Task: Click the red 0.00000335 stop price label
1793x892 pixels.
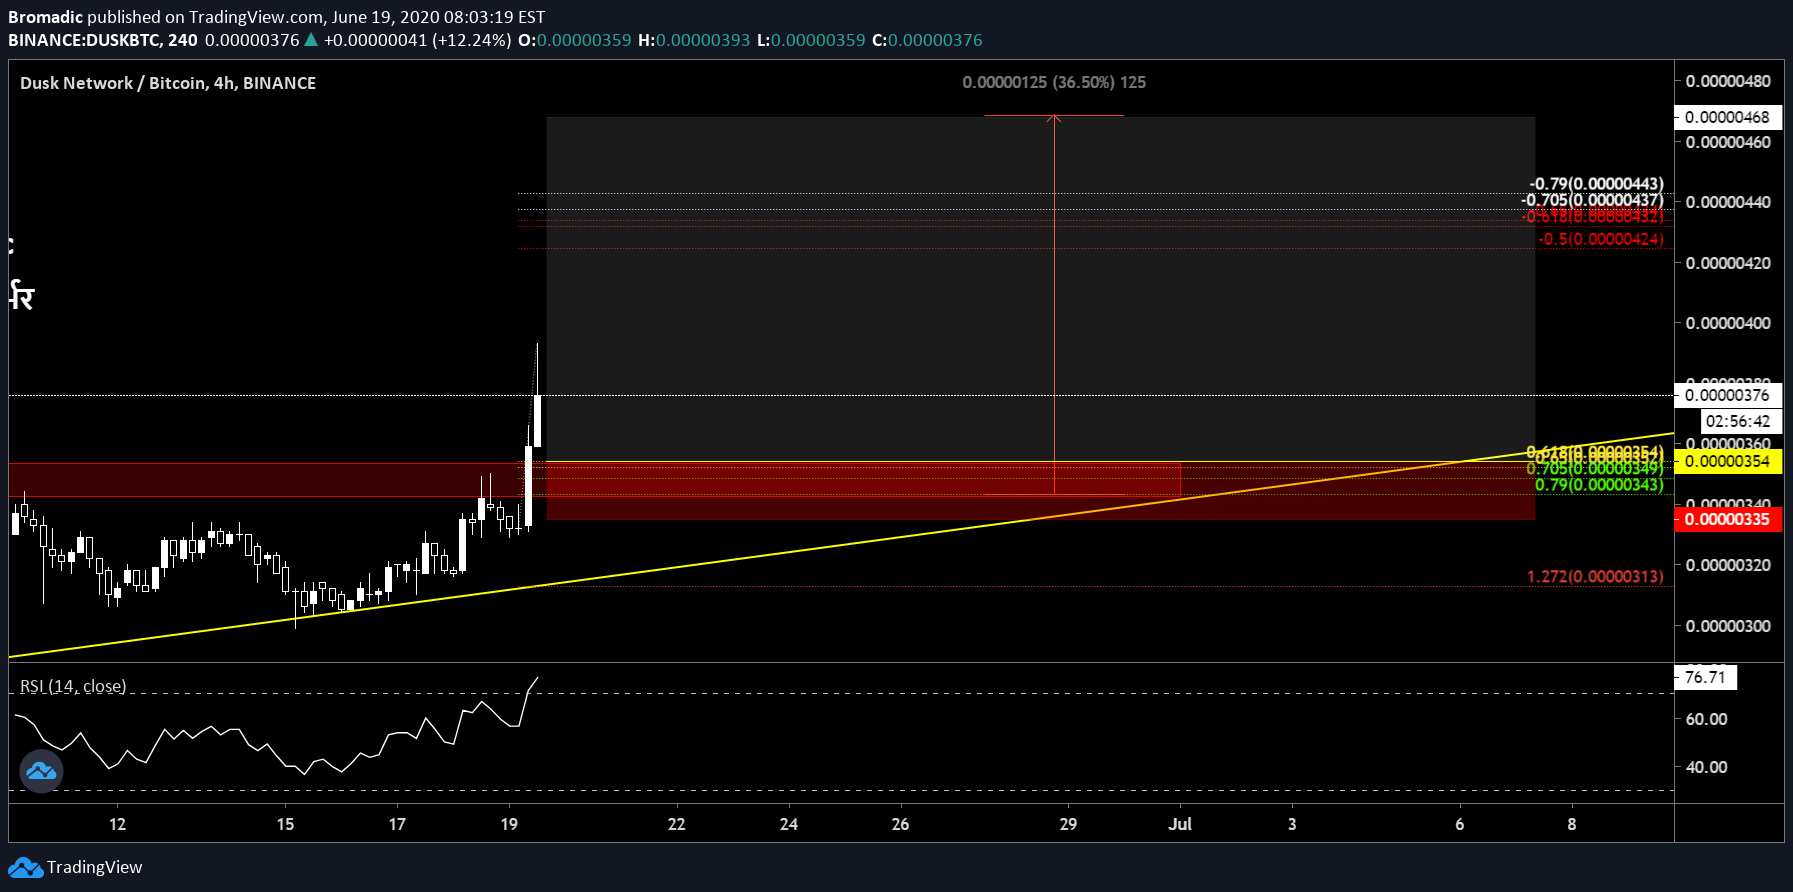Action: pyautogui.click(x=1727, y=519)
